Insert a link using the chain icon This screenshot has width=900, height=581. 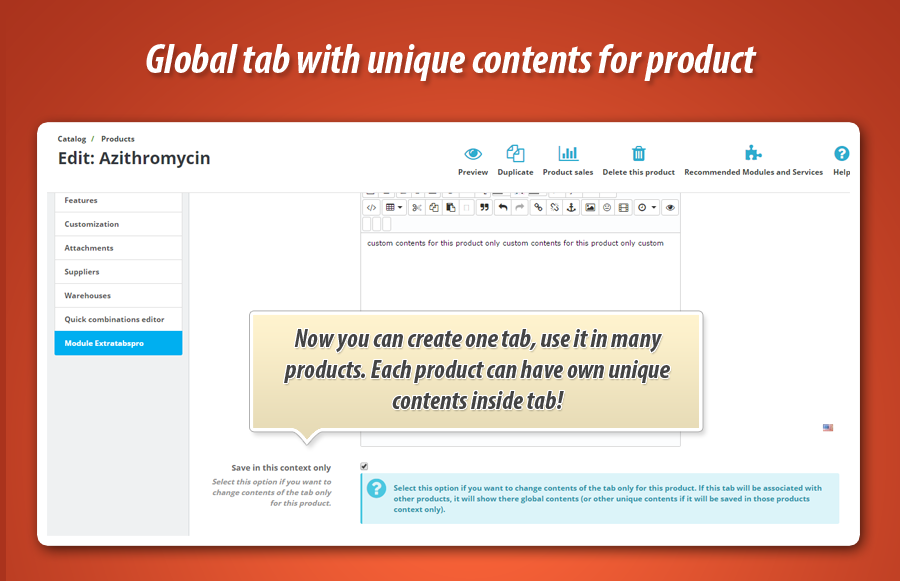coord(536,207)
